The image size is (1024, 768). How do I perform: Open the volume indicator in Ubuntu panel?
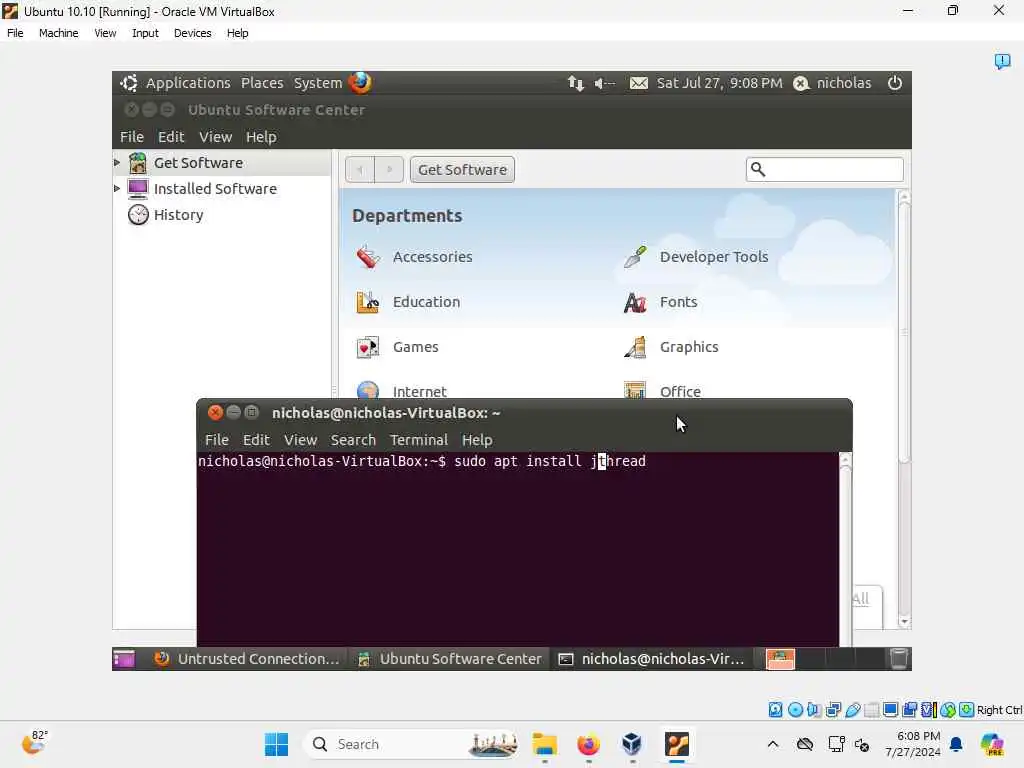(605, 83)
